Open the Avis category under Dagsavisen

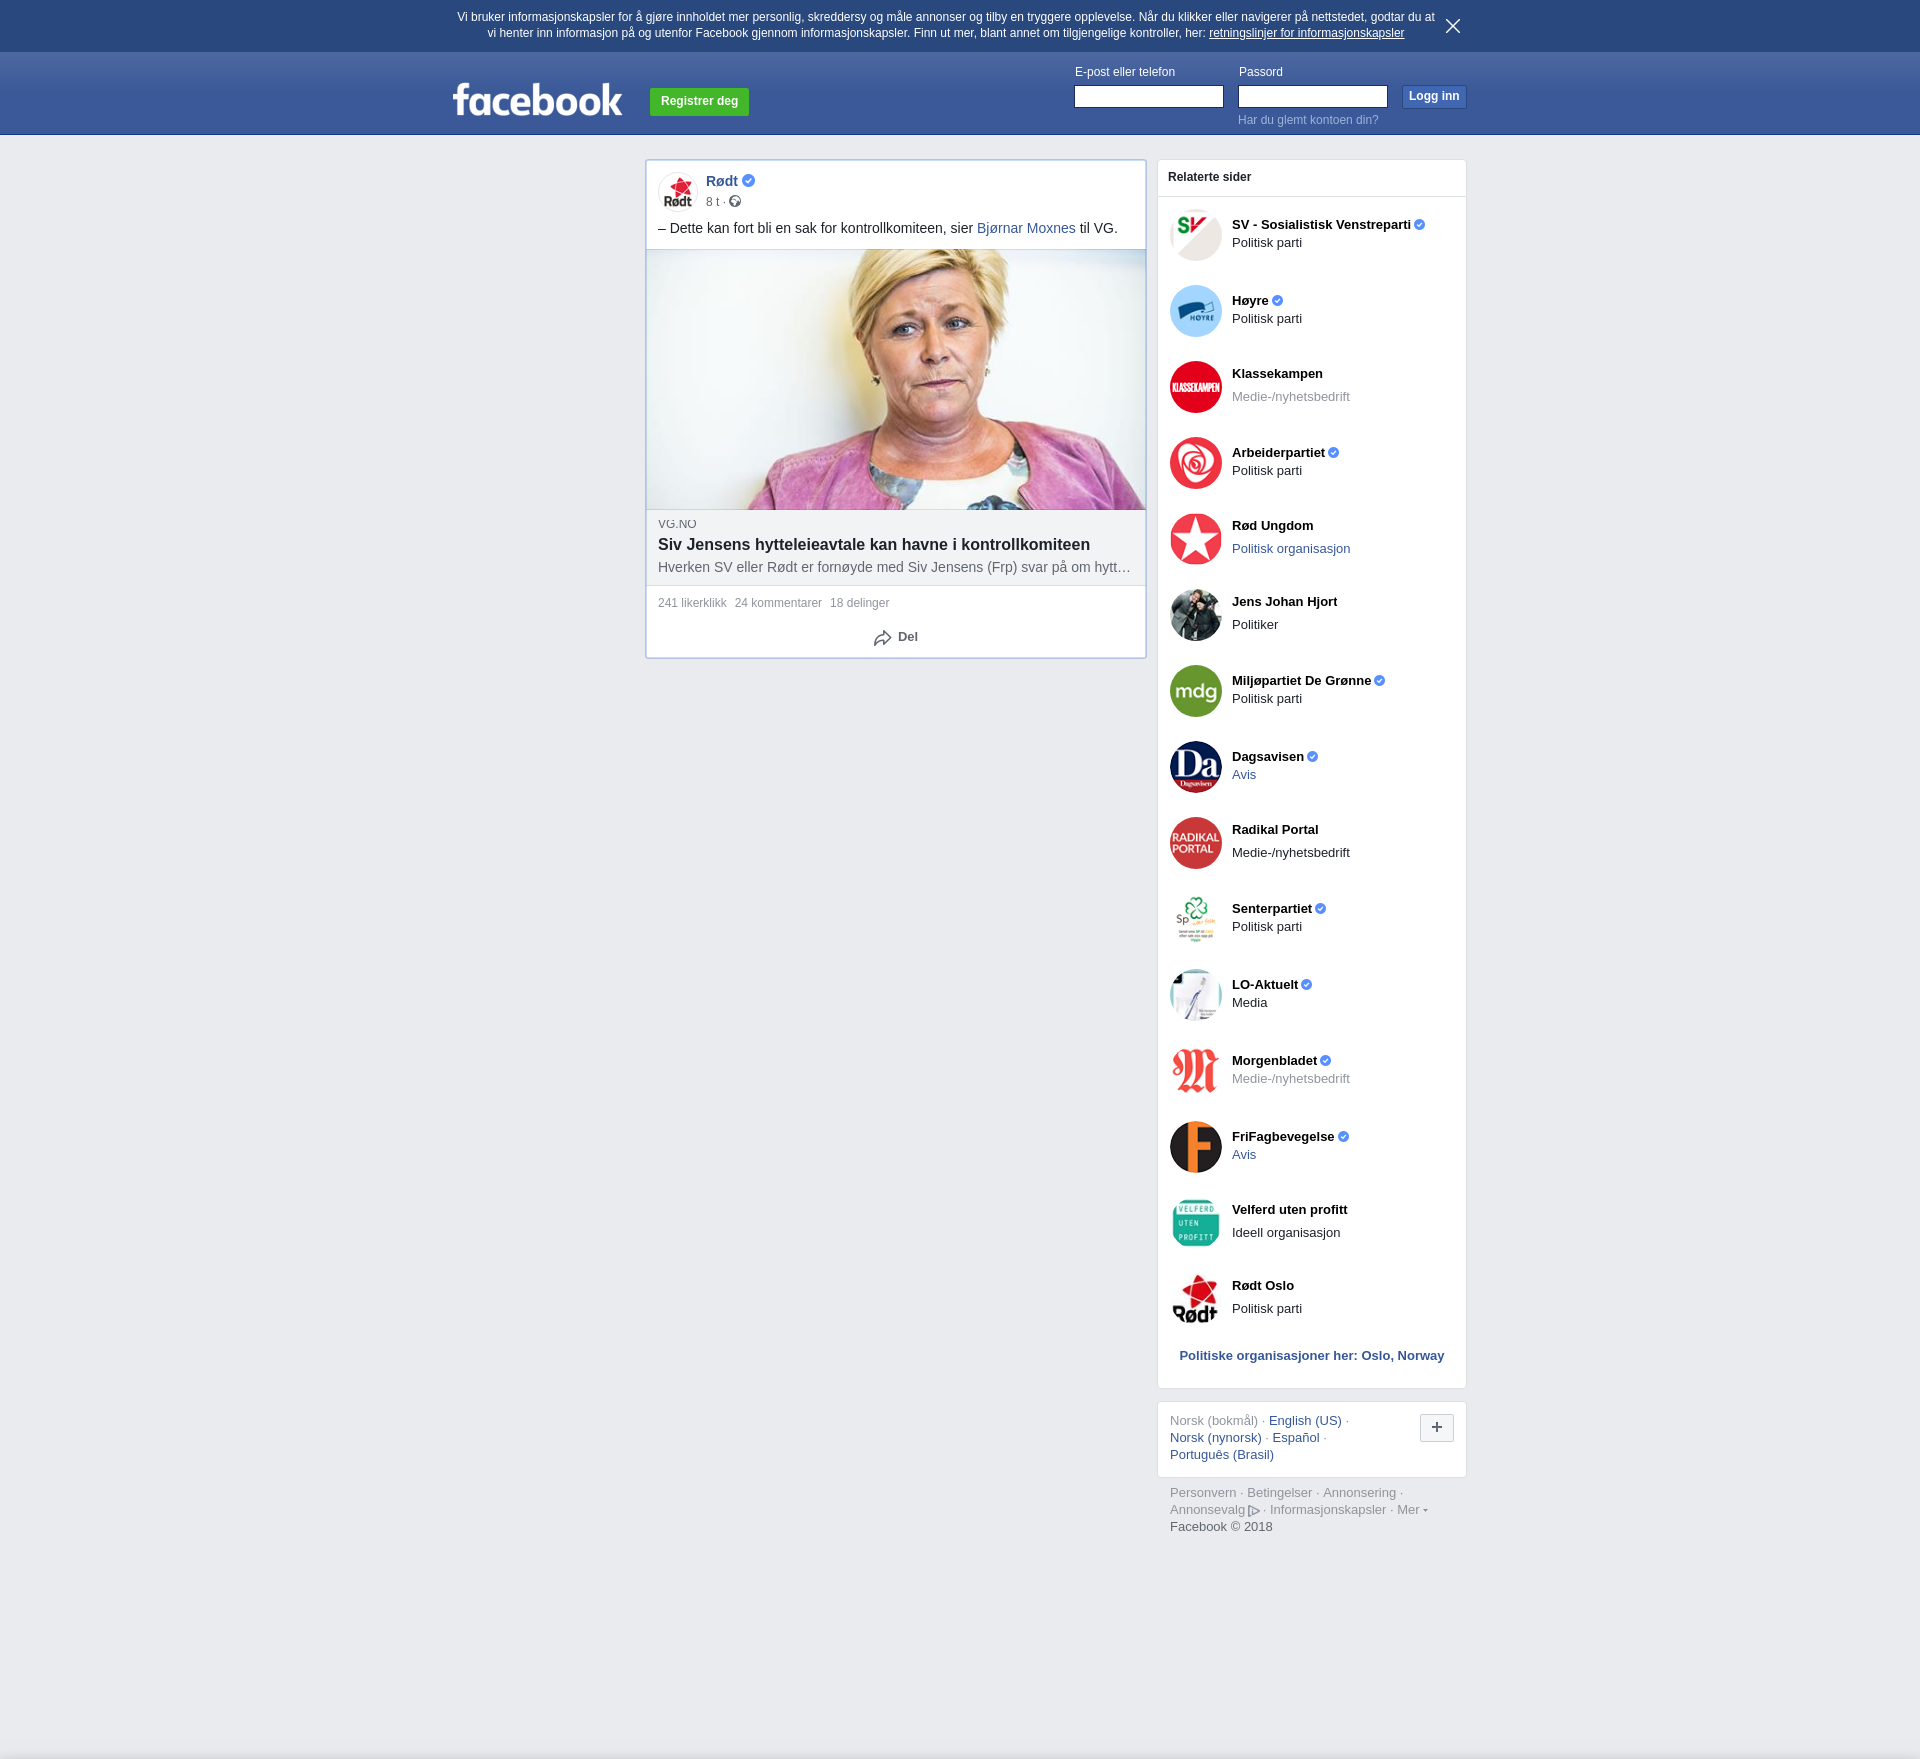tap(1244, 775)
